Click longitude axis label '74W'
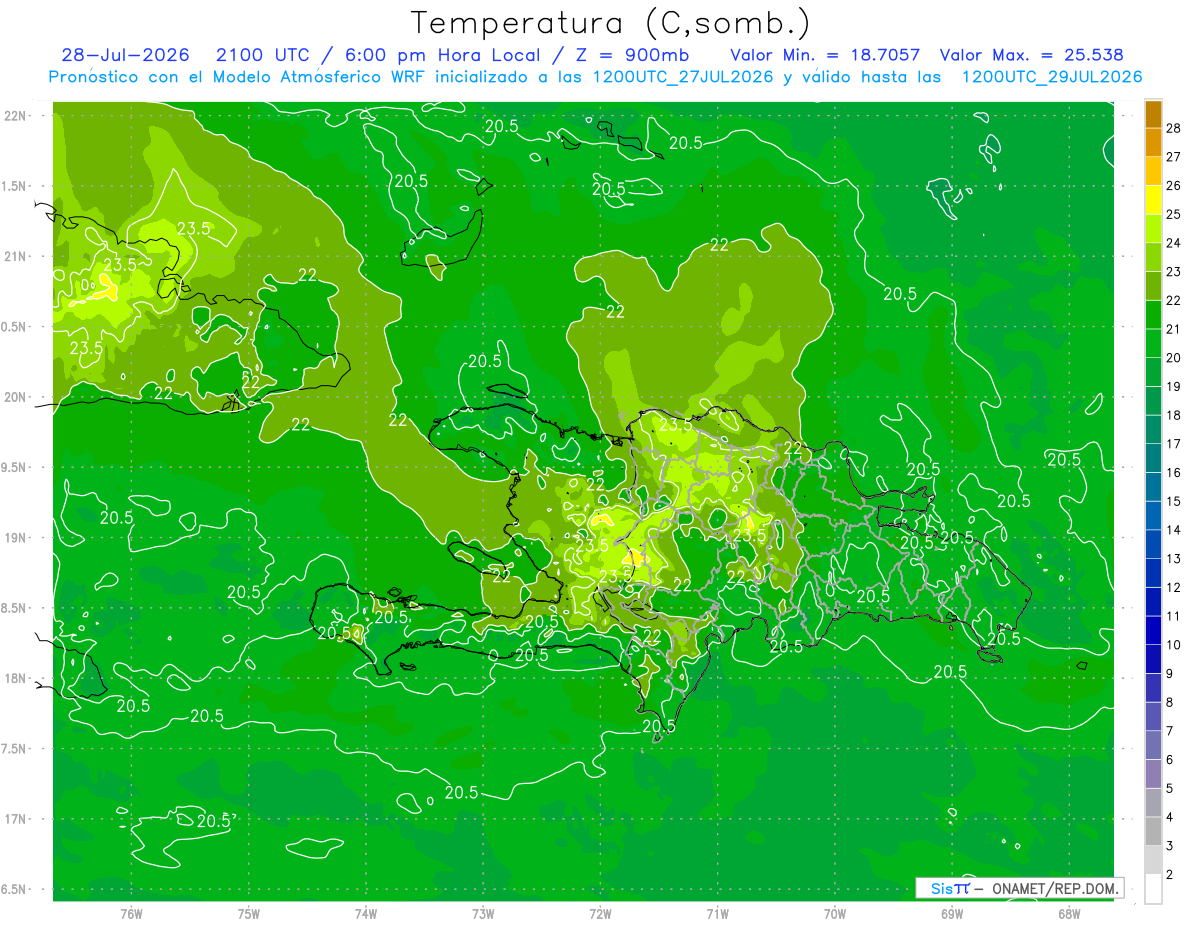This screenshot has width=1200, height=927. coord(366,913)
